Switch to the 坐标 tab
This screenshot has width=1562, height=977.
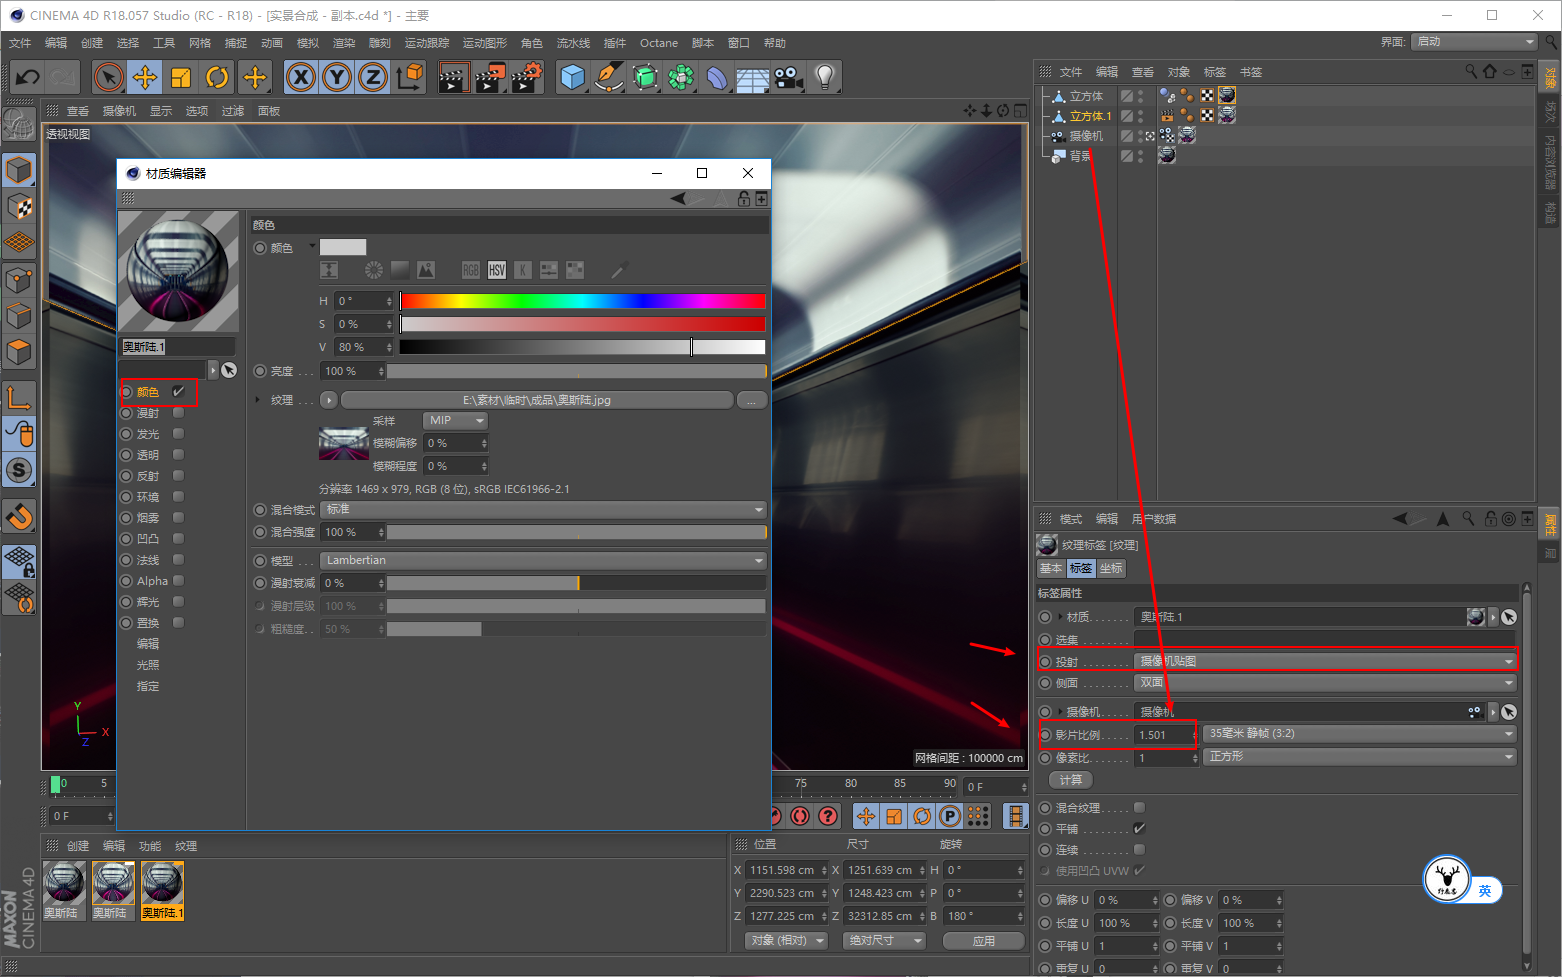coord(1111,568)
